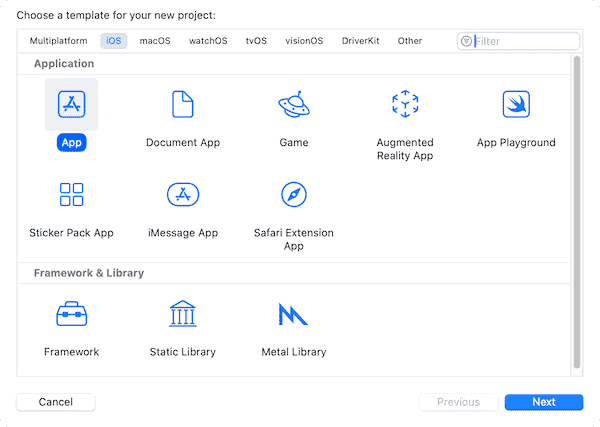Screen dimensions: 600x427
Task: Pick the iMessage App template icon
Action: click(x=183, y=194)
